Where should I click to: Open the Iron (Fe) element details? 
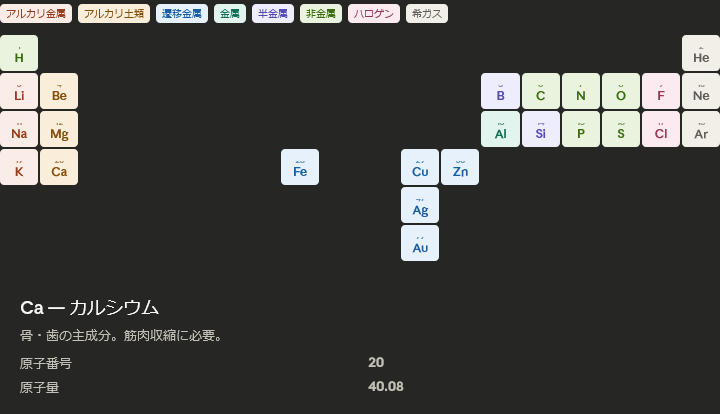click(300, 167)
